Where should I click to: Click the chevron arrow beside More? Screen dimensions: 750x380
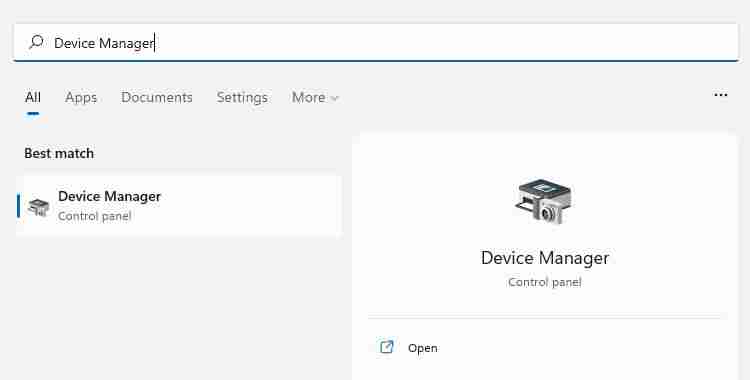[x=335, y=99]
